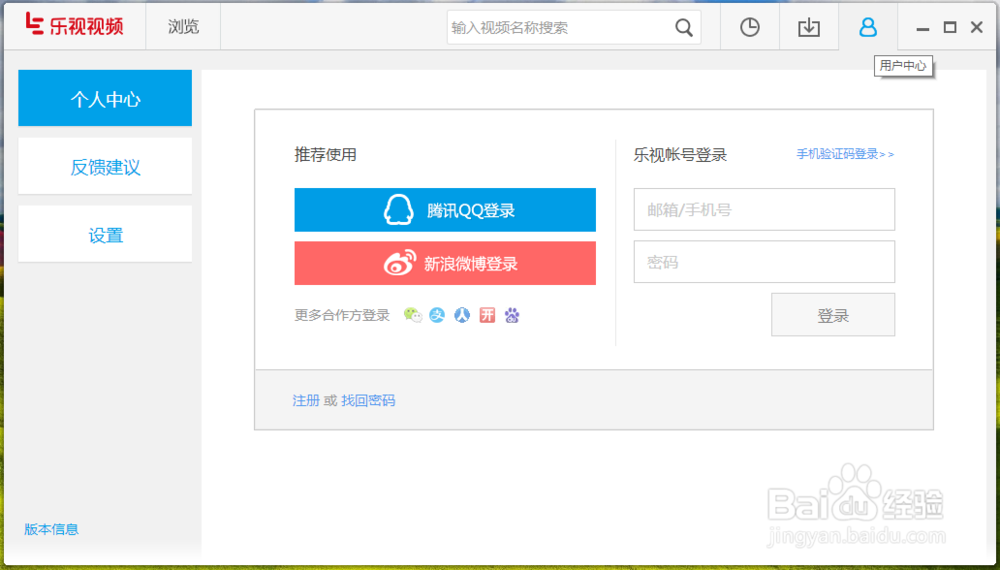Focus the 邮箱/手机号 input field
The height and width of the screenshot is (570, 1000).
click(764, 209)
